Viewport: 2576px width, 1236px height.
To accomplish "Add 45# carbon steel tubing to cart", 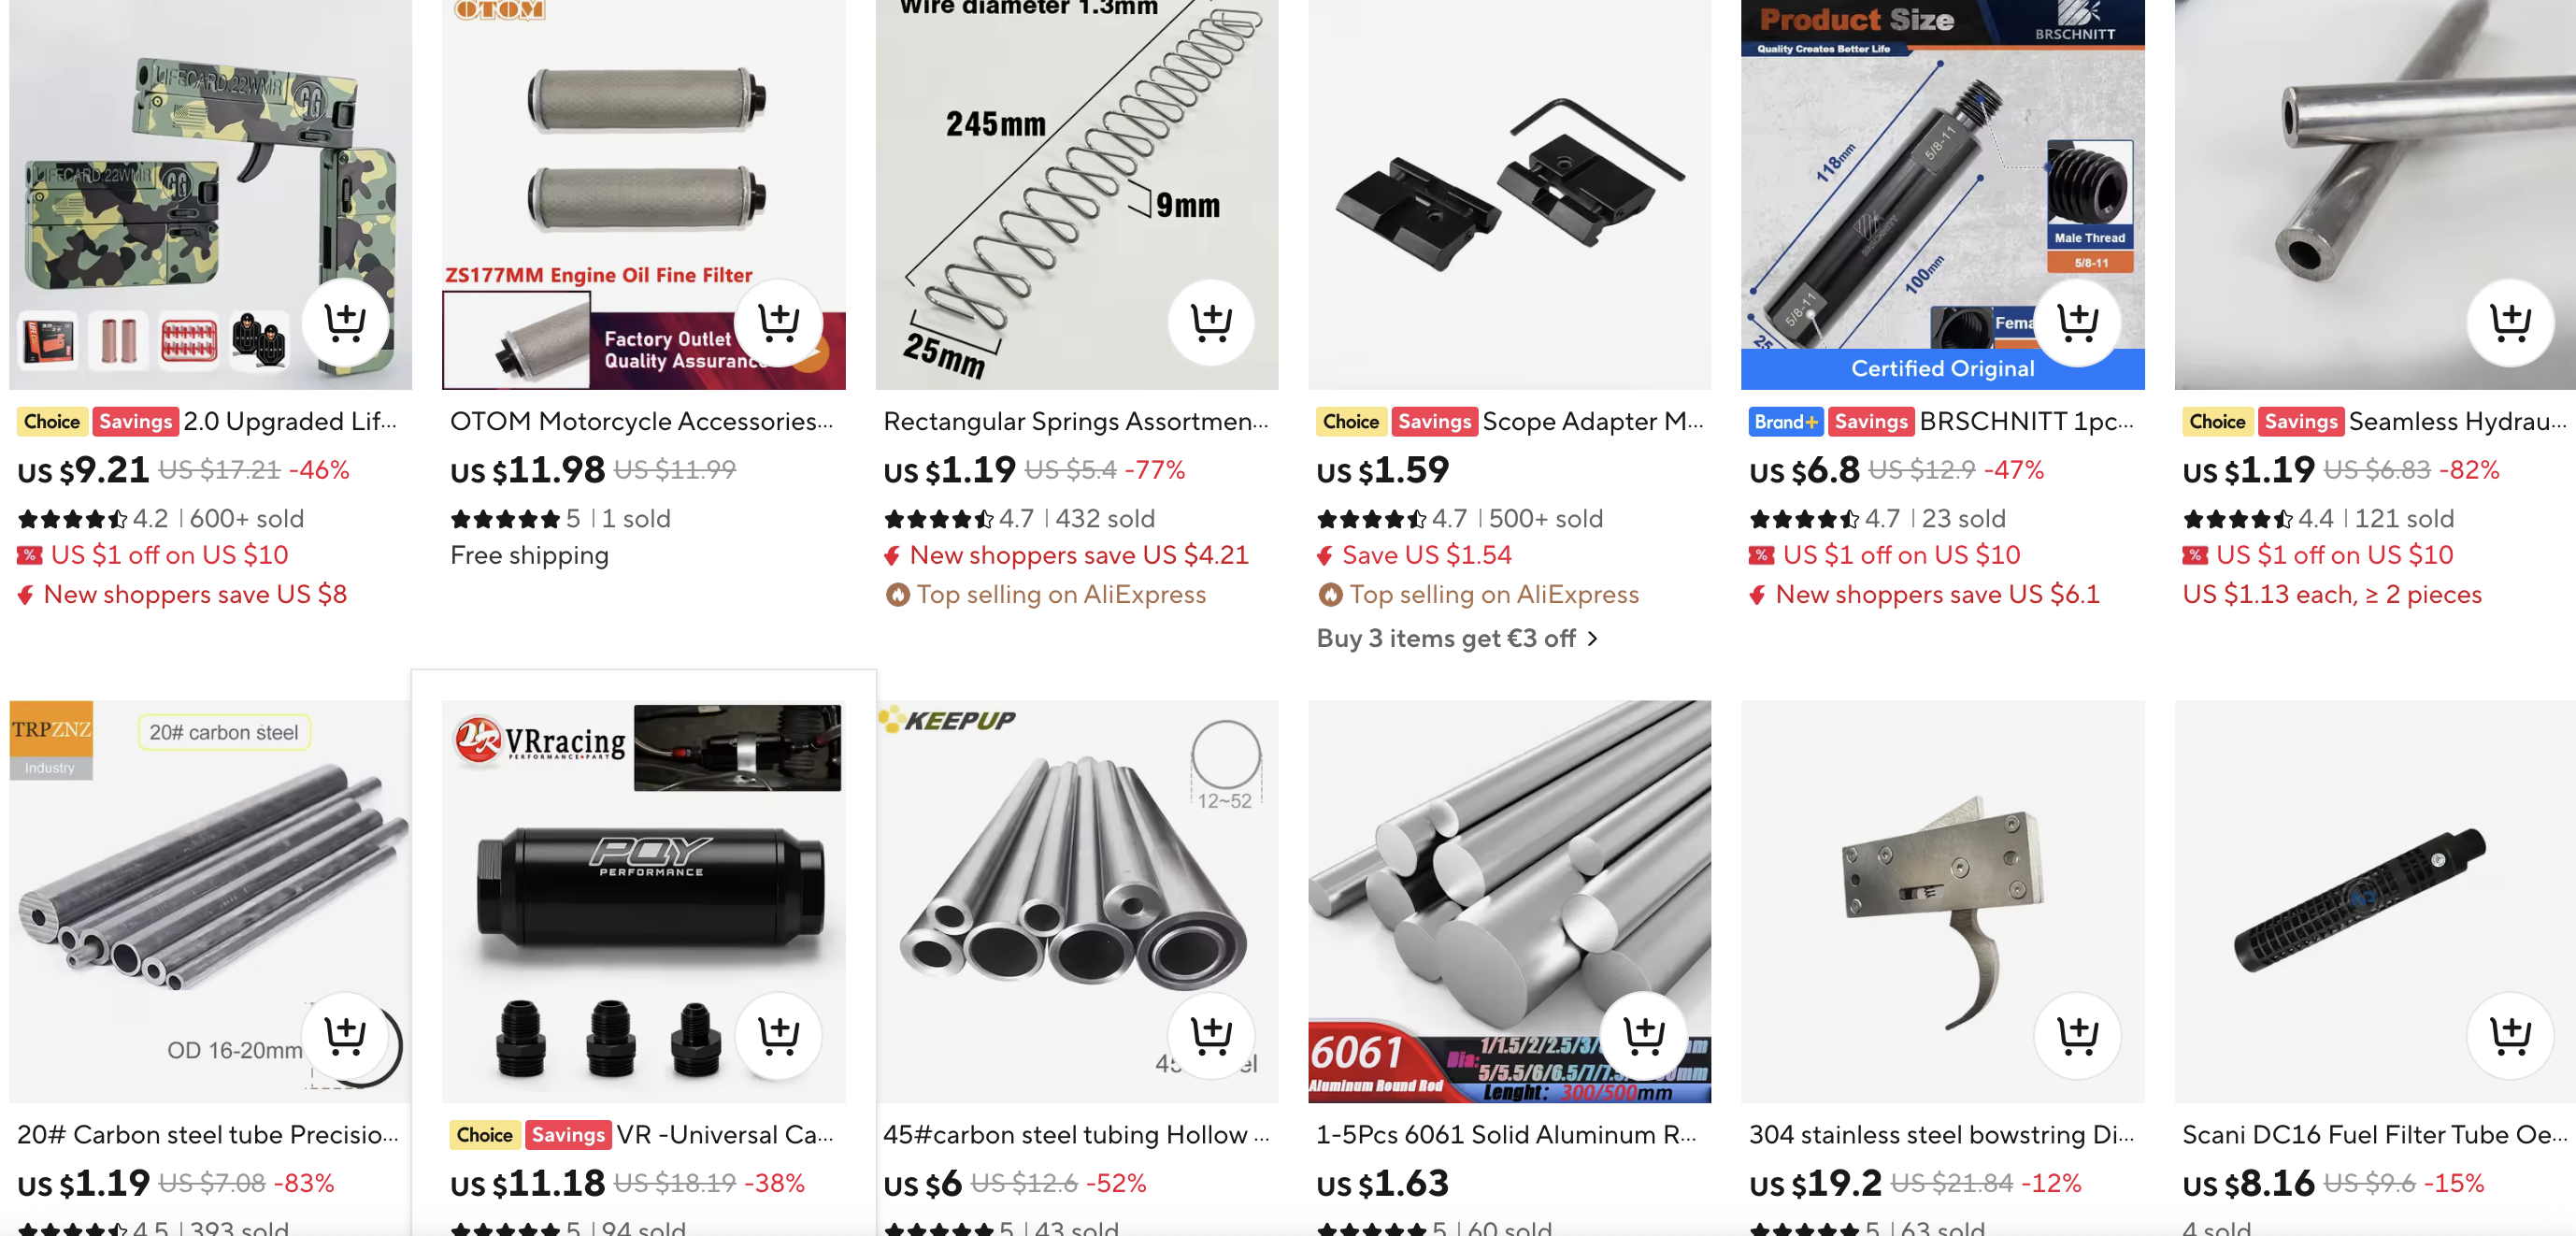I will click(1211, 1035).
